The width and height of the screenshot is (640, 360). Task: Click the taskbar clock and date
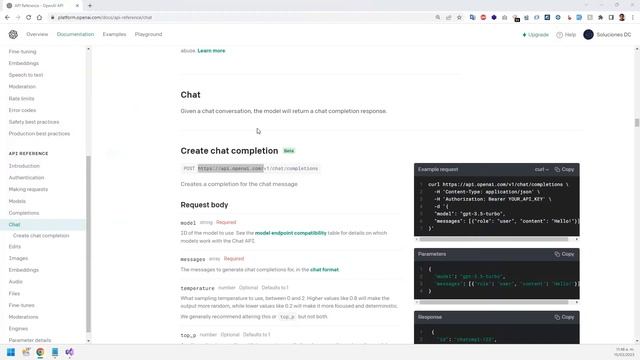[625, 352]
